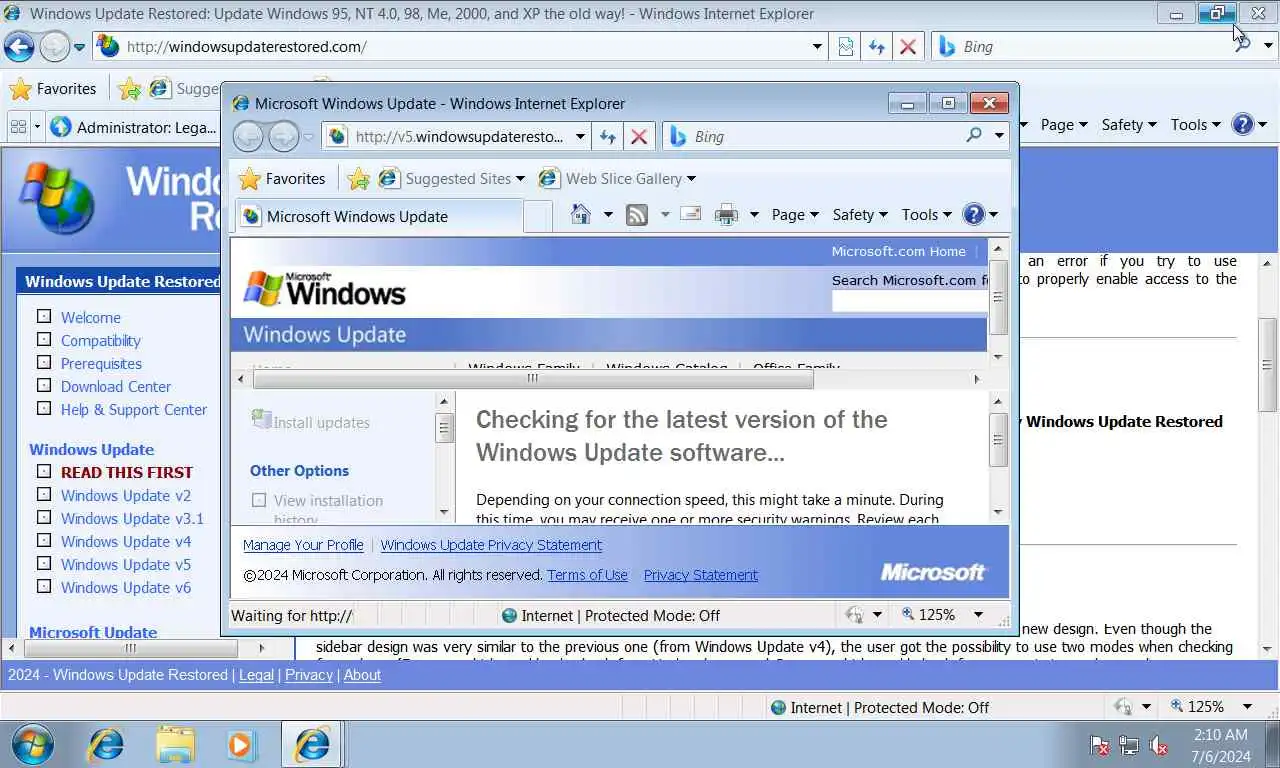Click Search Microsoft.com input box

[909, 301]
